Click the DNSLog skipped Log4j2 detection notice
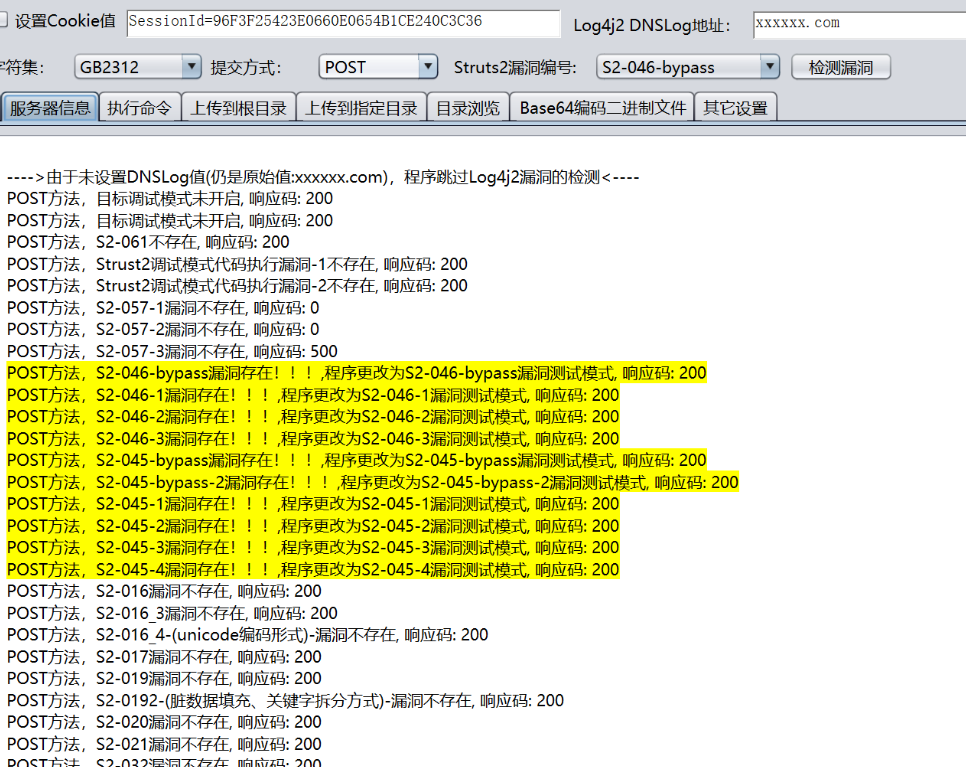966x767 pixels. pyautogui.click(x=322, y=178)
